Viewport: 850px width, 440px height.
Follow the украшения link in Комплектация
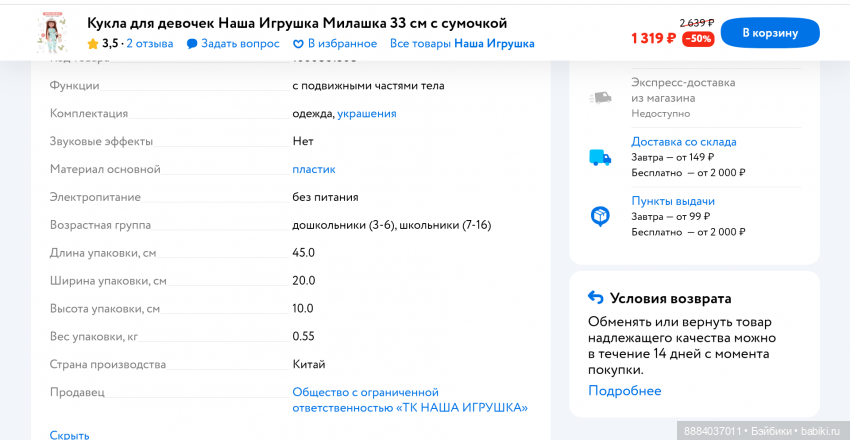[366, 114]
